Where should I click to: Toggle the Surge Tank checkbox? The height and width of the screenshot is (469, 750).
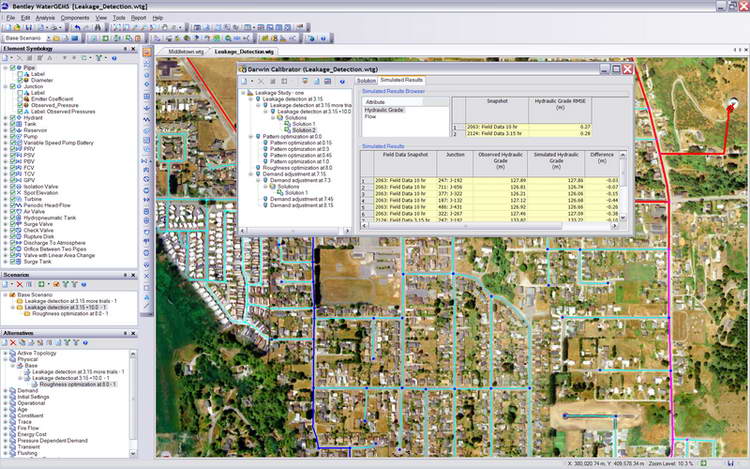12,262
